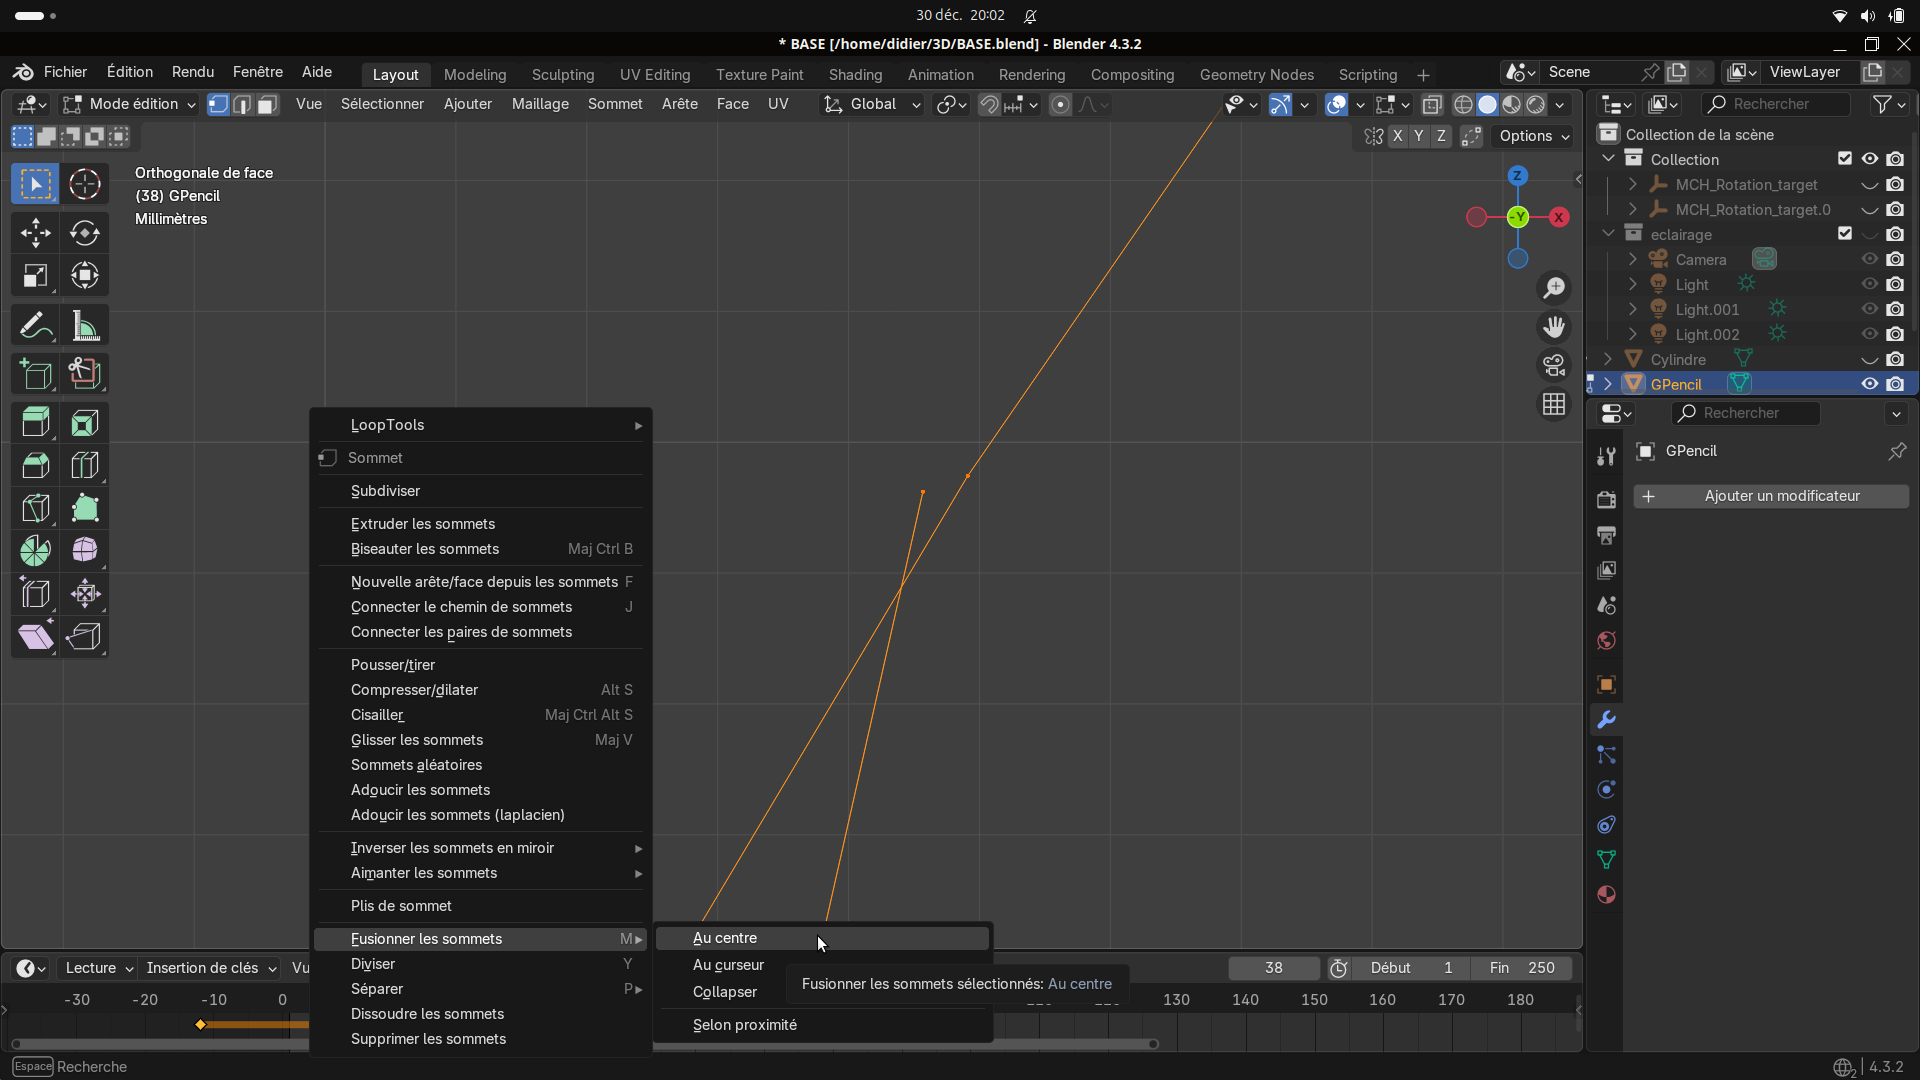
Task: Uncheck the eclairage collection checkbox
Action: point(1845,234)
